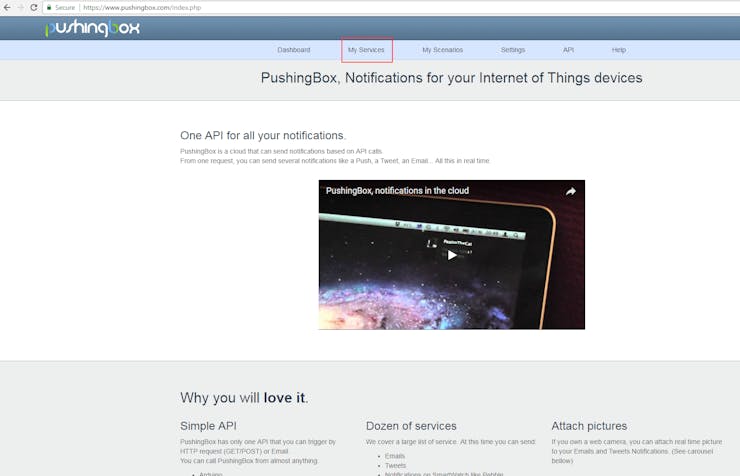Open the Settings menu item

(513, 50)
